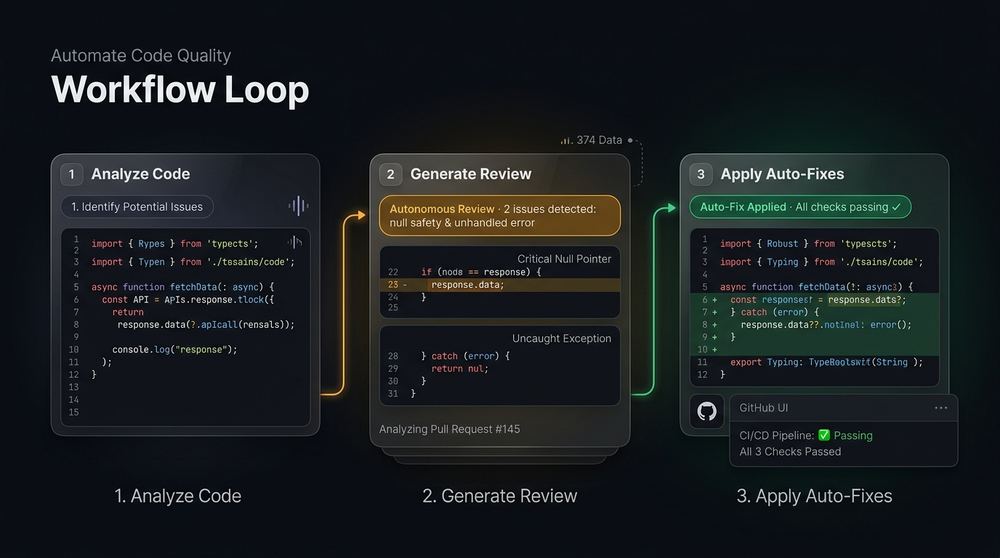Click 'CI/CD Pipeline:' label

[x=777, y=436]
